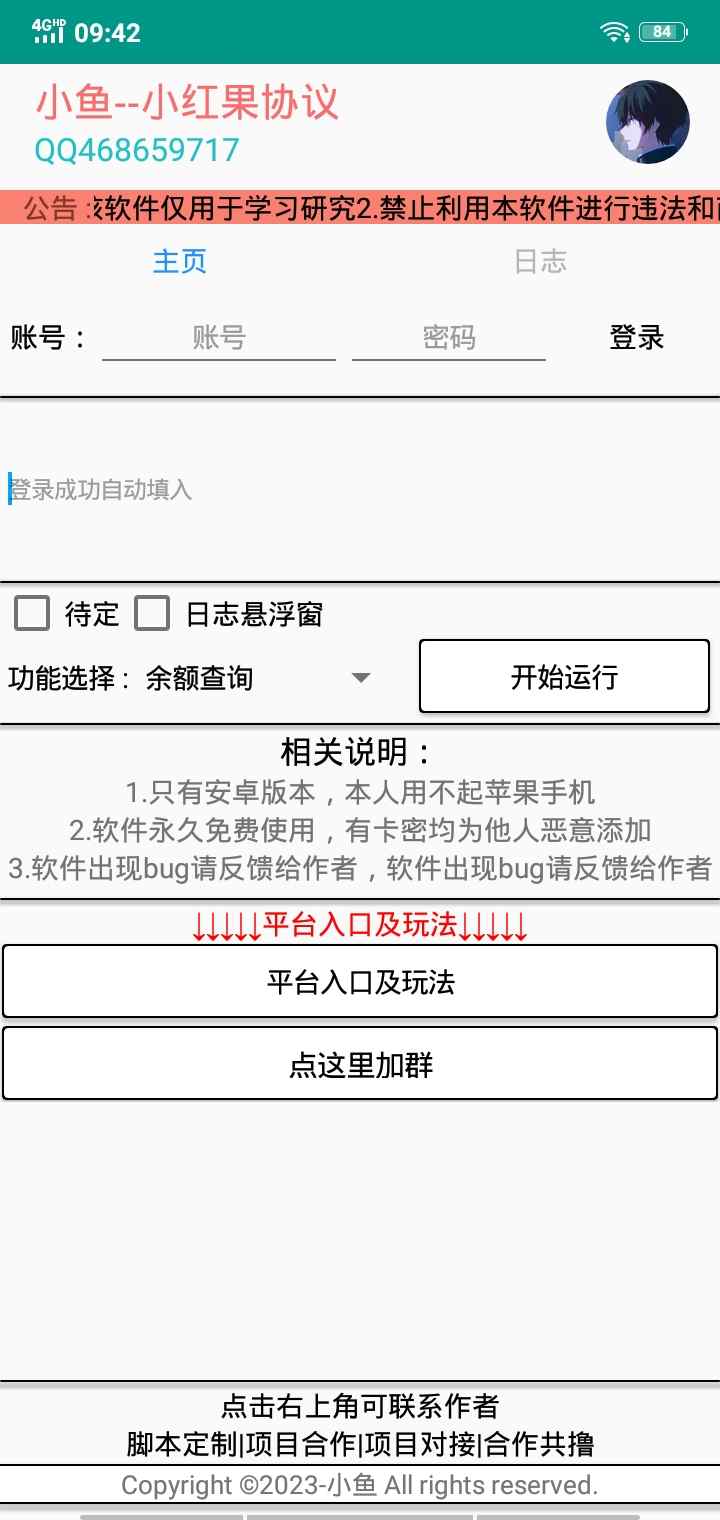Tap the scrolling 公告 announcement banner

click(x=360, y=208)
